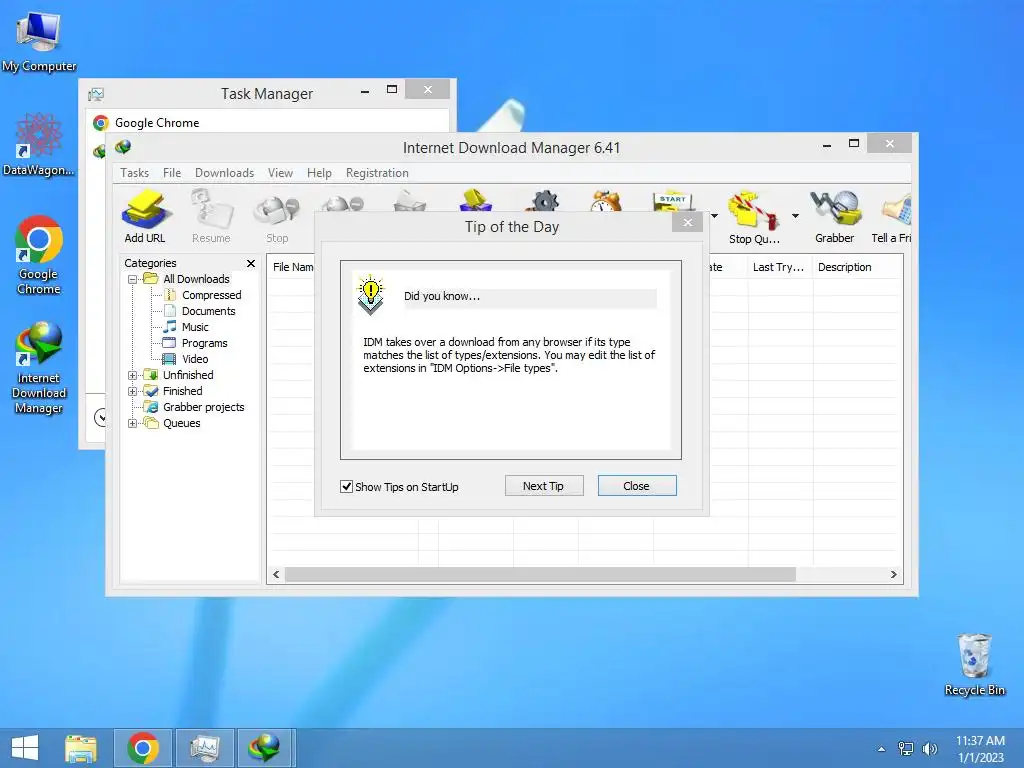Select the Video category

point(195,359)
